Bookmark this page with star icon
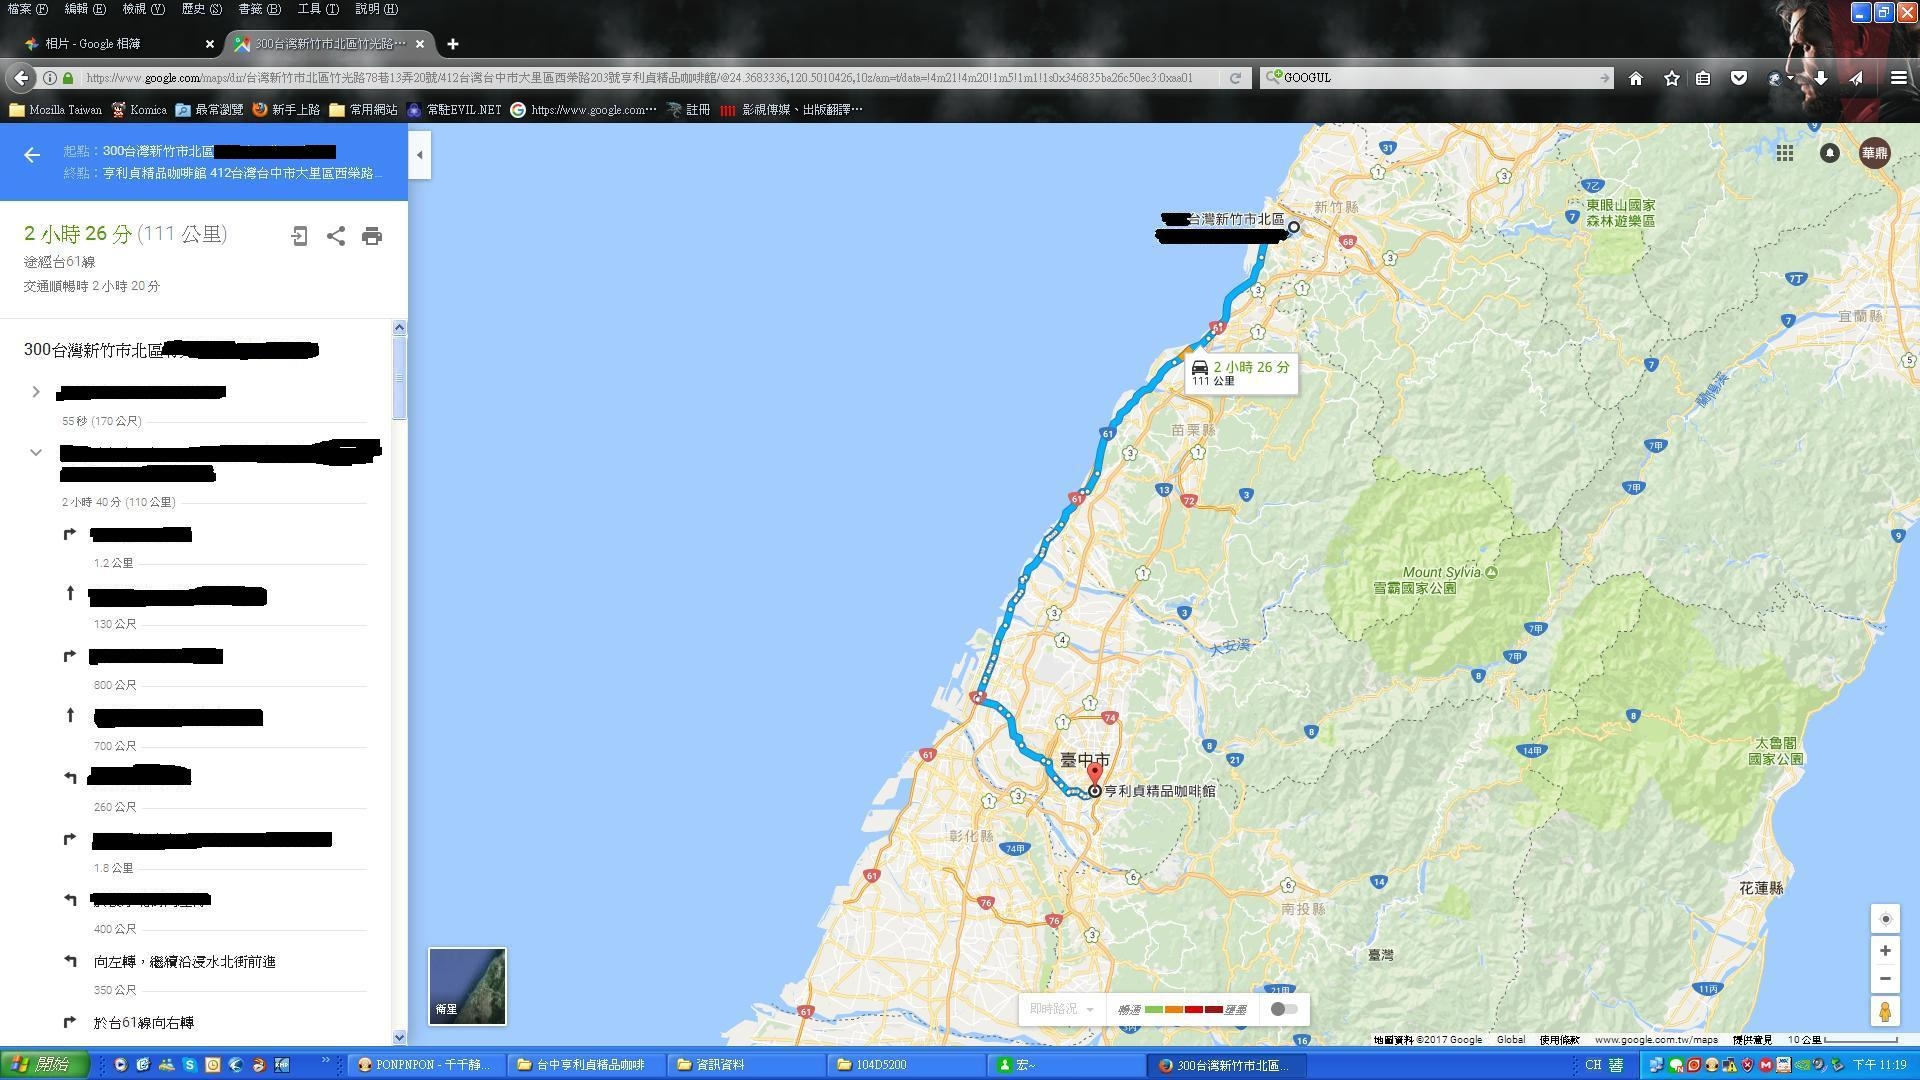This screenshot has height=1080, width=1920. point(1672,78)
